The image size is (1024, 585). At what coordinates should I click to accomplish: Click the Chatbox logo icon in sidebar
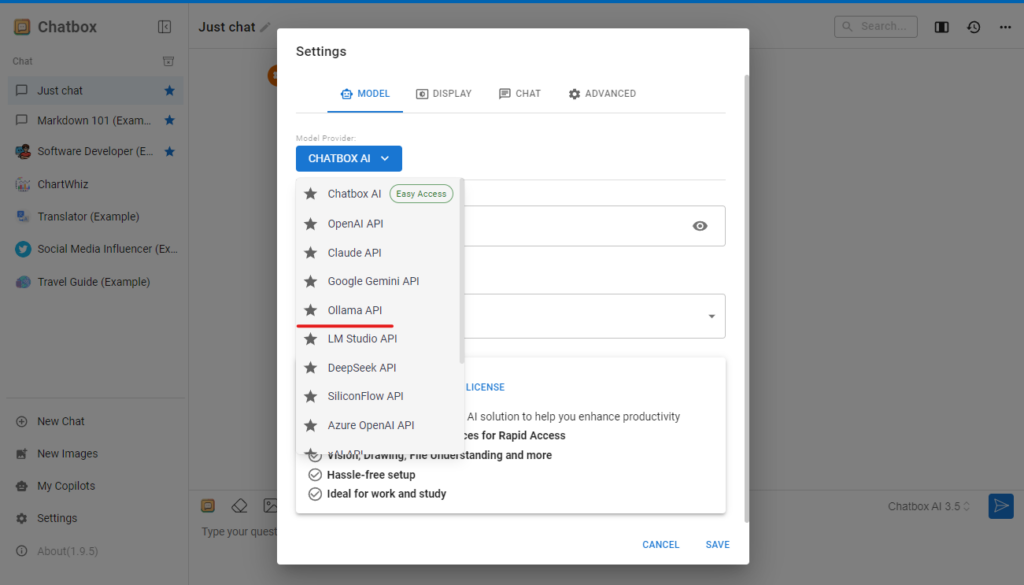coord(22,27)
